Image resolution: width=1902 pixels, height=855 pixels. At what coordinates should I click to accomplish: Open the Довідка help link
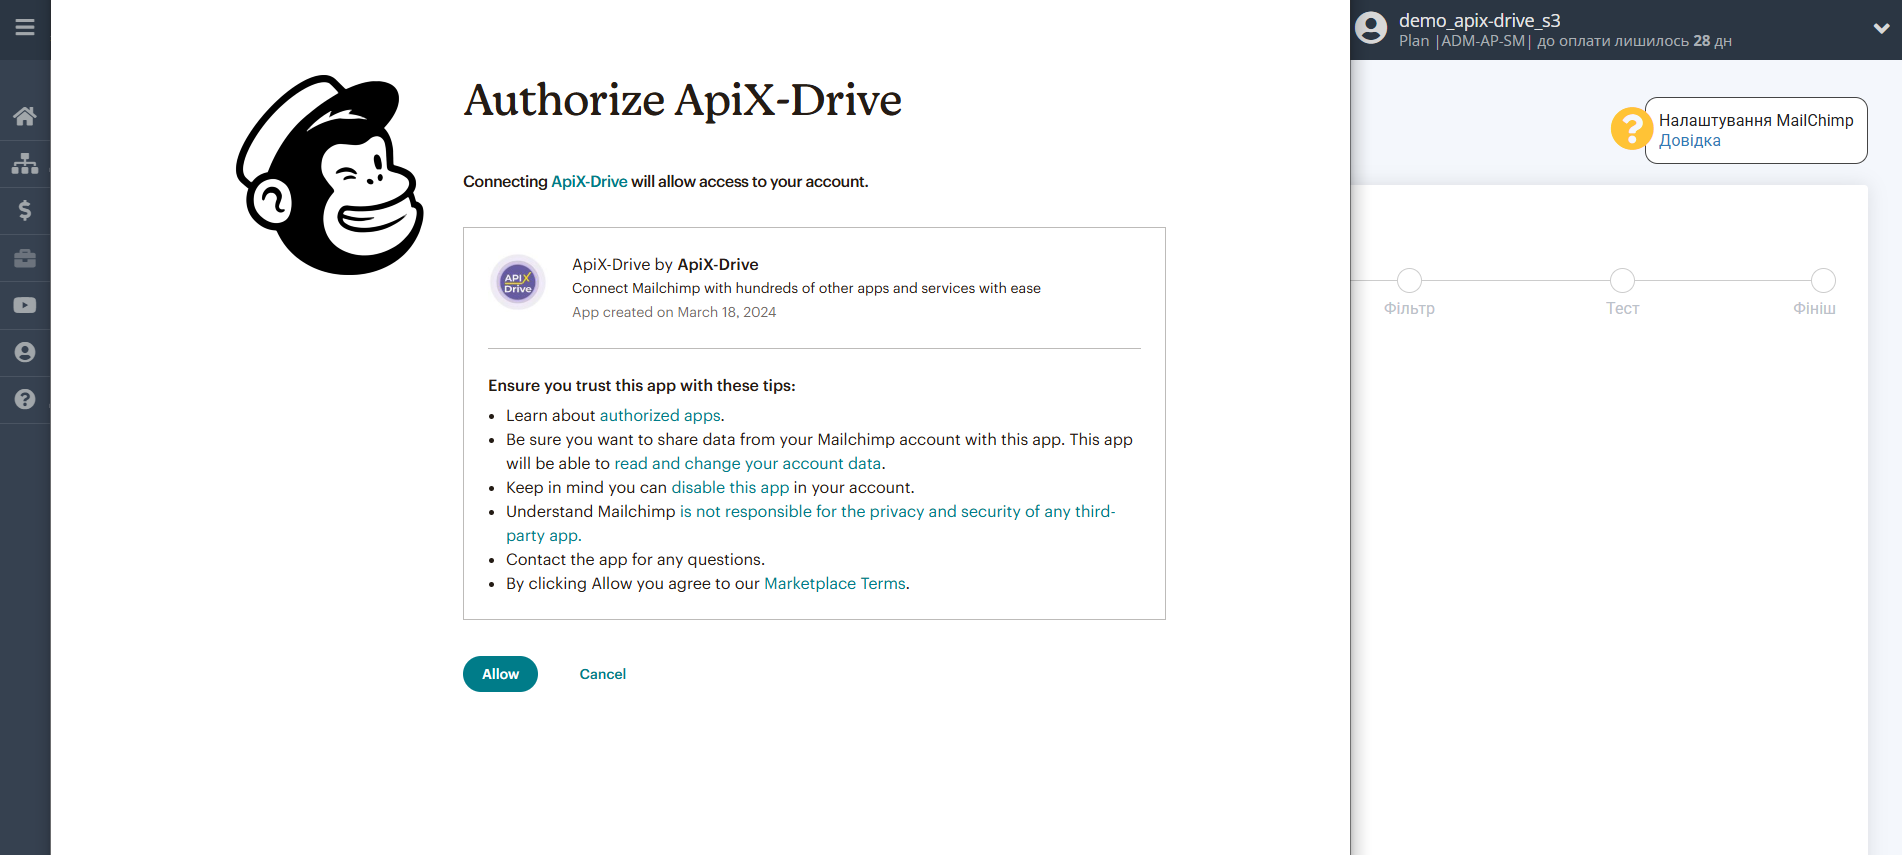1690,141
